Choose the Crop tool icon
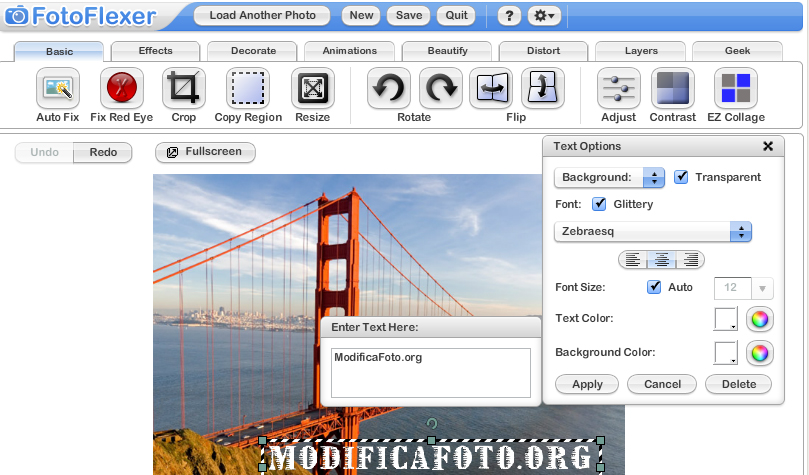 (184, 89)
